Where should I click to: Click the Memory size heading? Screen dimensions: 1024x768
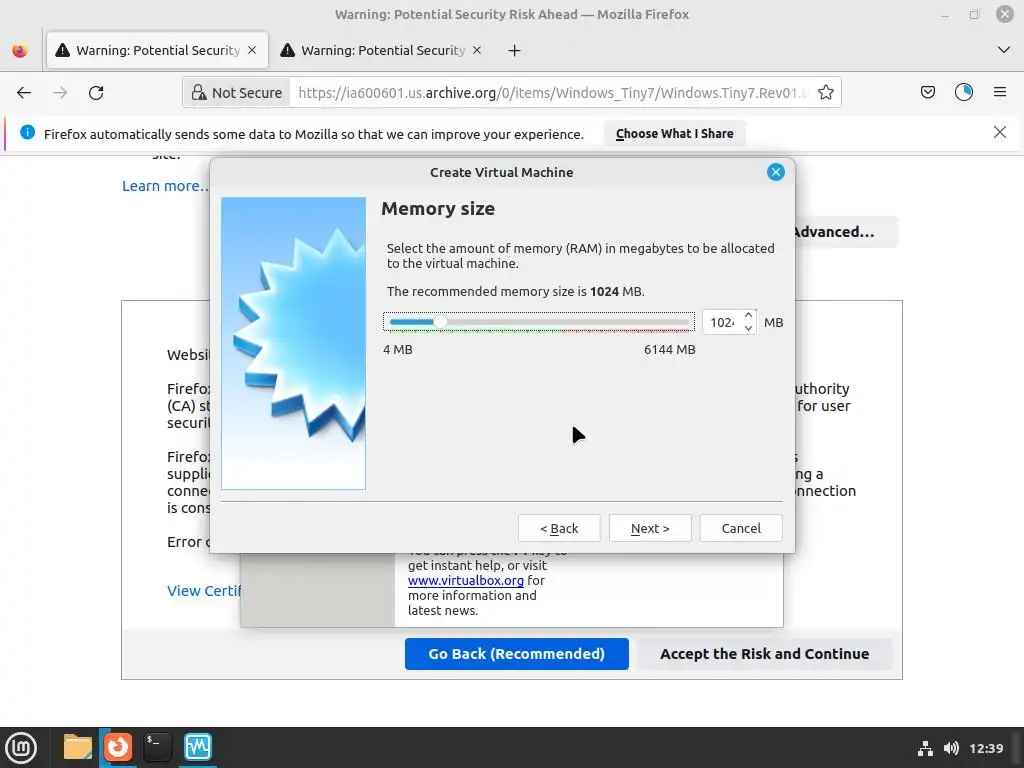438,208
